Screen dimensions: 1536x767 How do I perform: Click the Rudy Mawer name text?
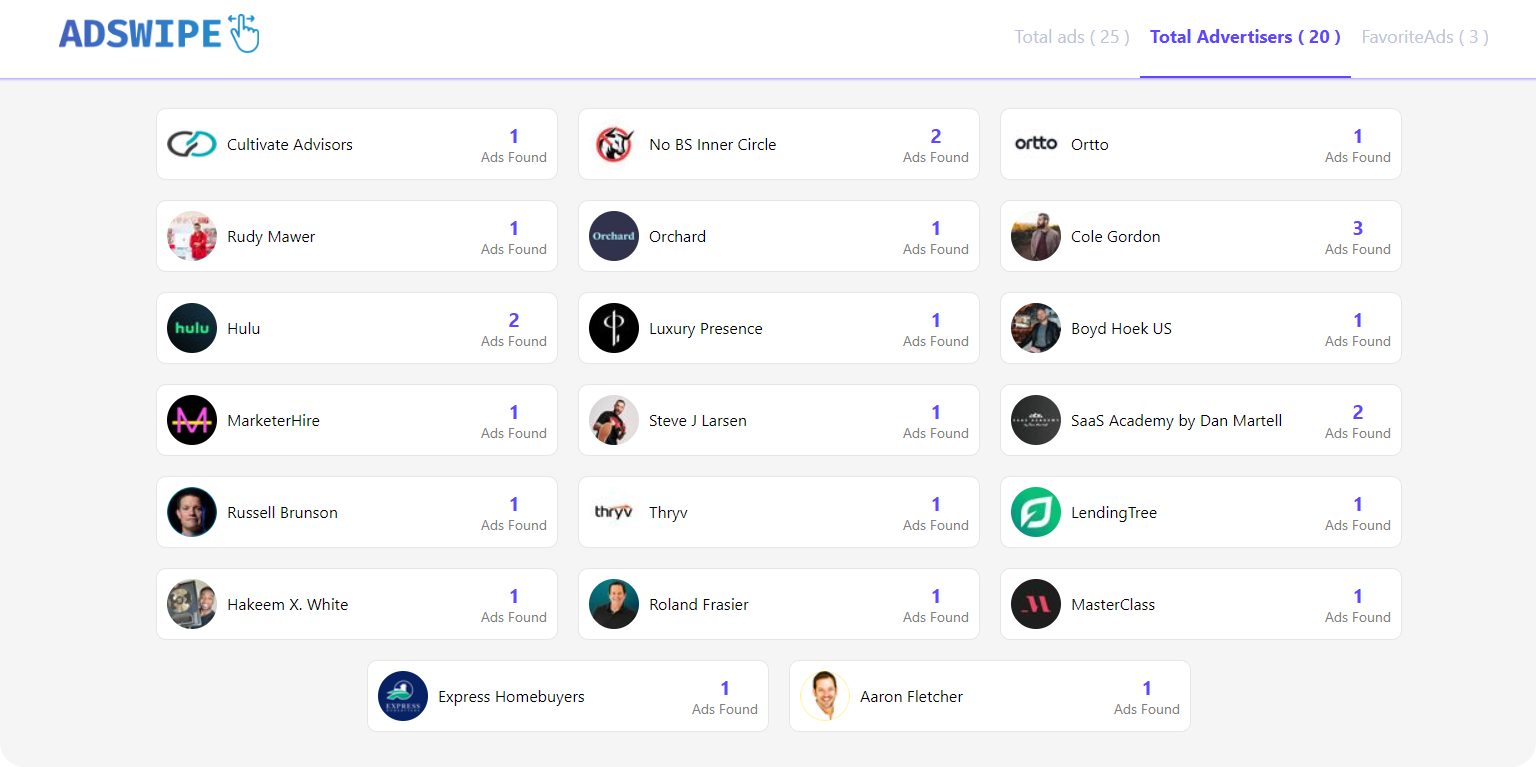[x=271, y=237]
